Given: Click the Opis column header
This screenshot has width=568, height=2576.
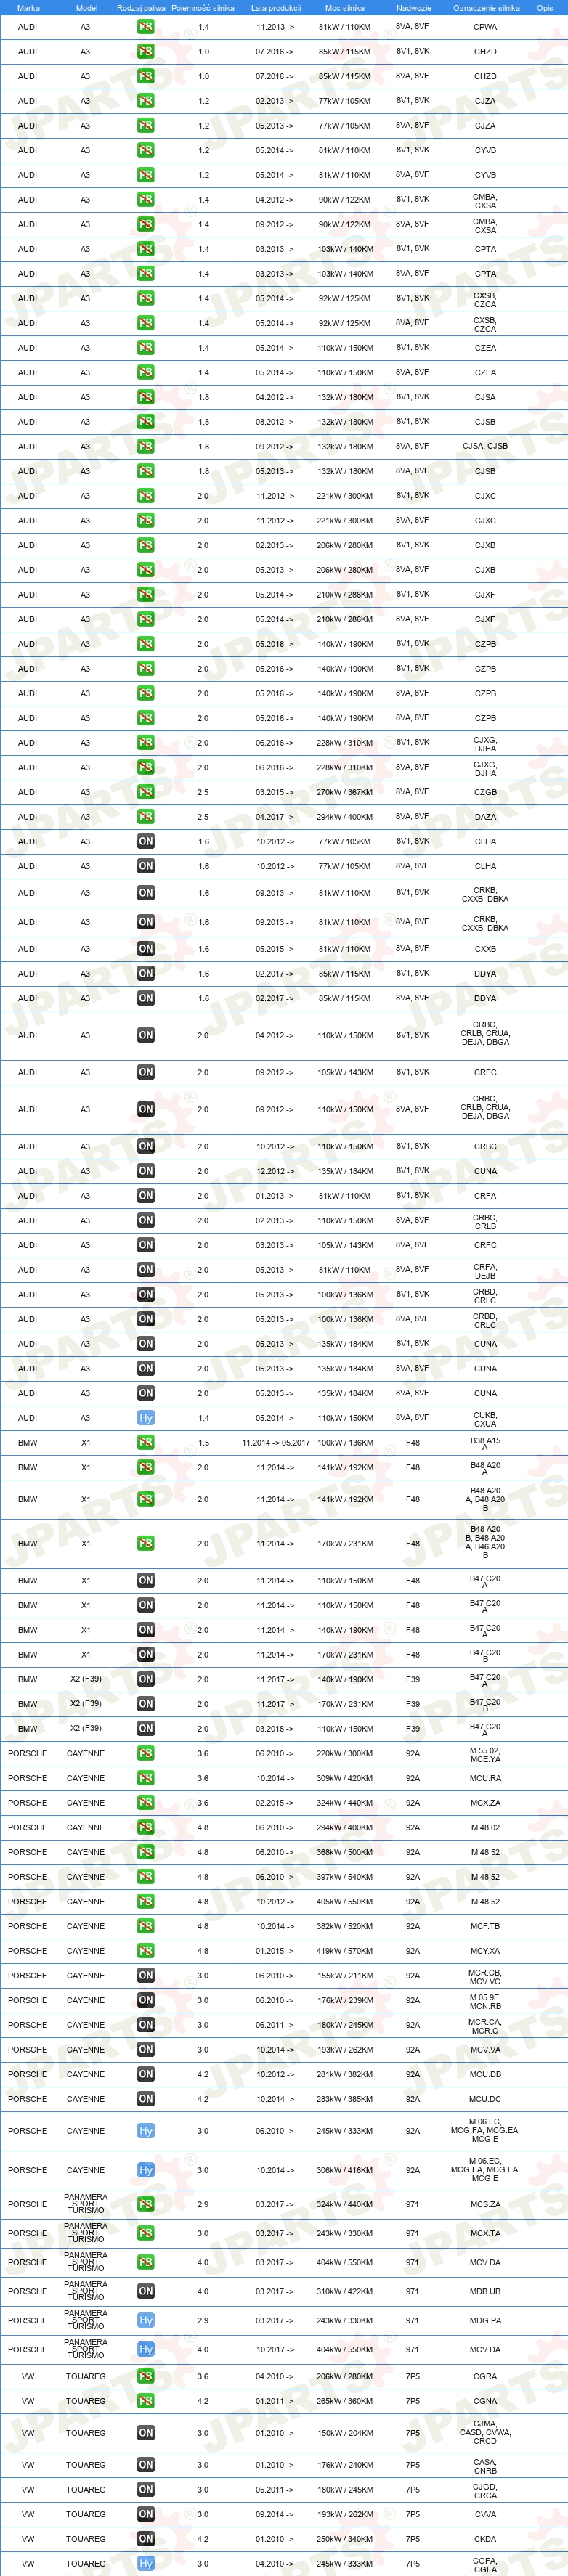Looking at the screenshot, I should [x=544, y=8].
